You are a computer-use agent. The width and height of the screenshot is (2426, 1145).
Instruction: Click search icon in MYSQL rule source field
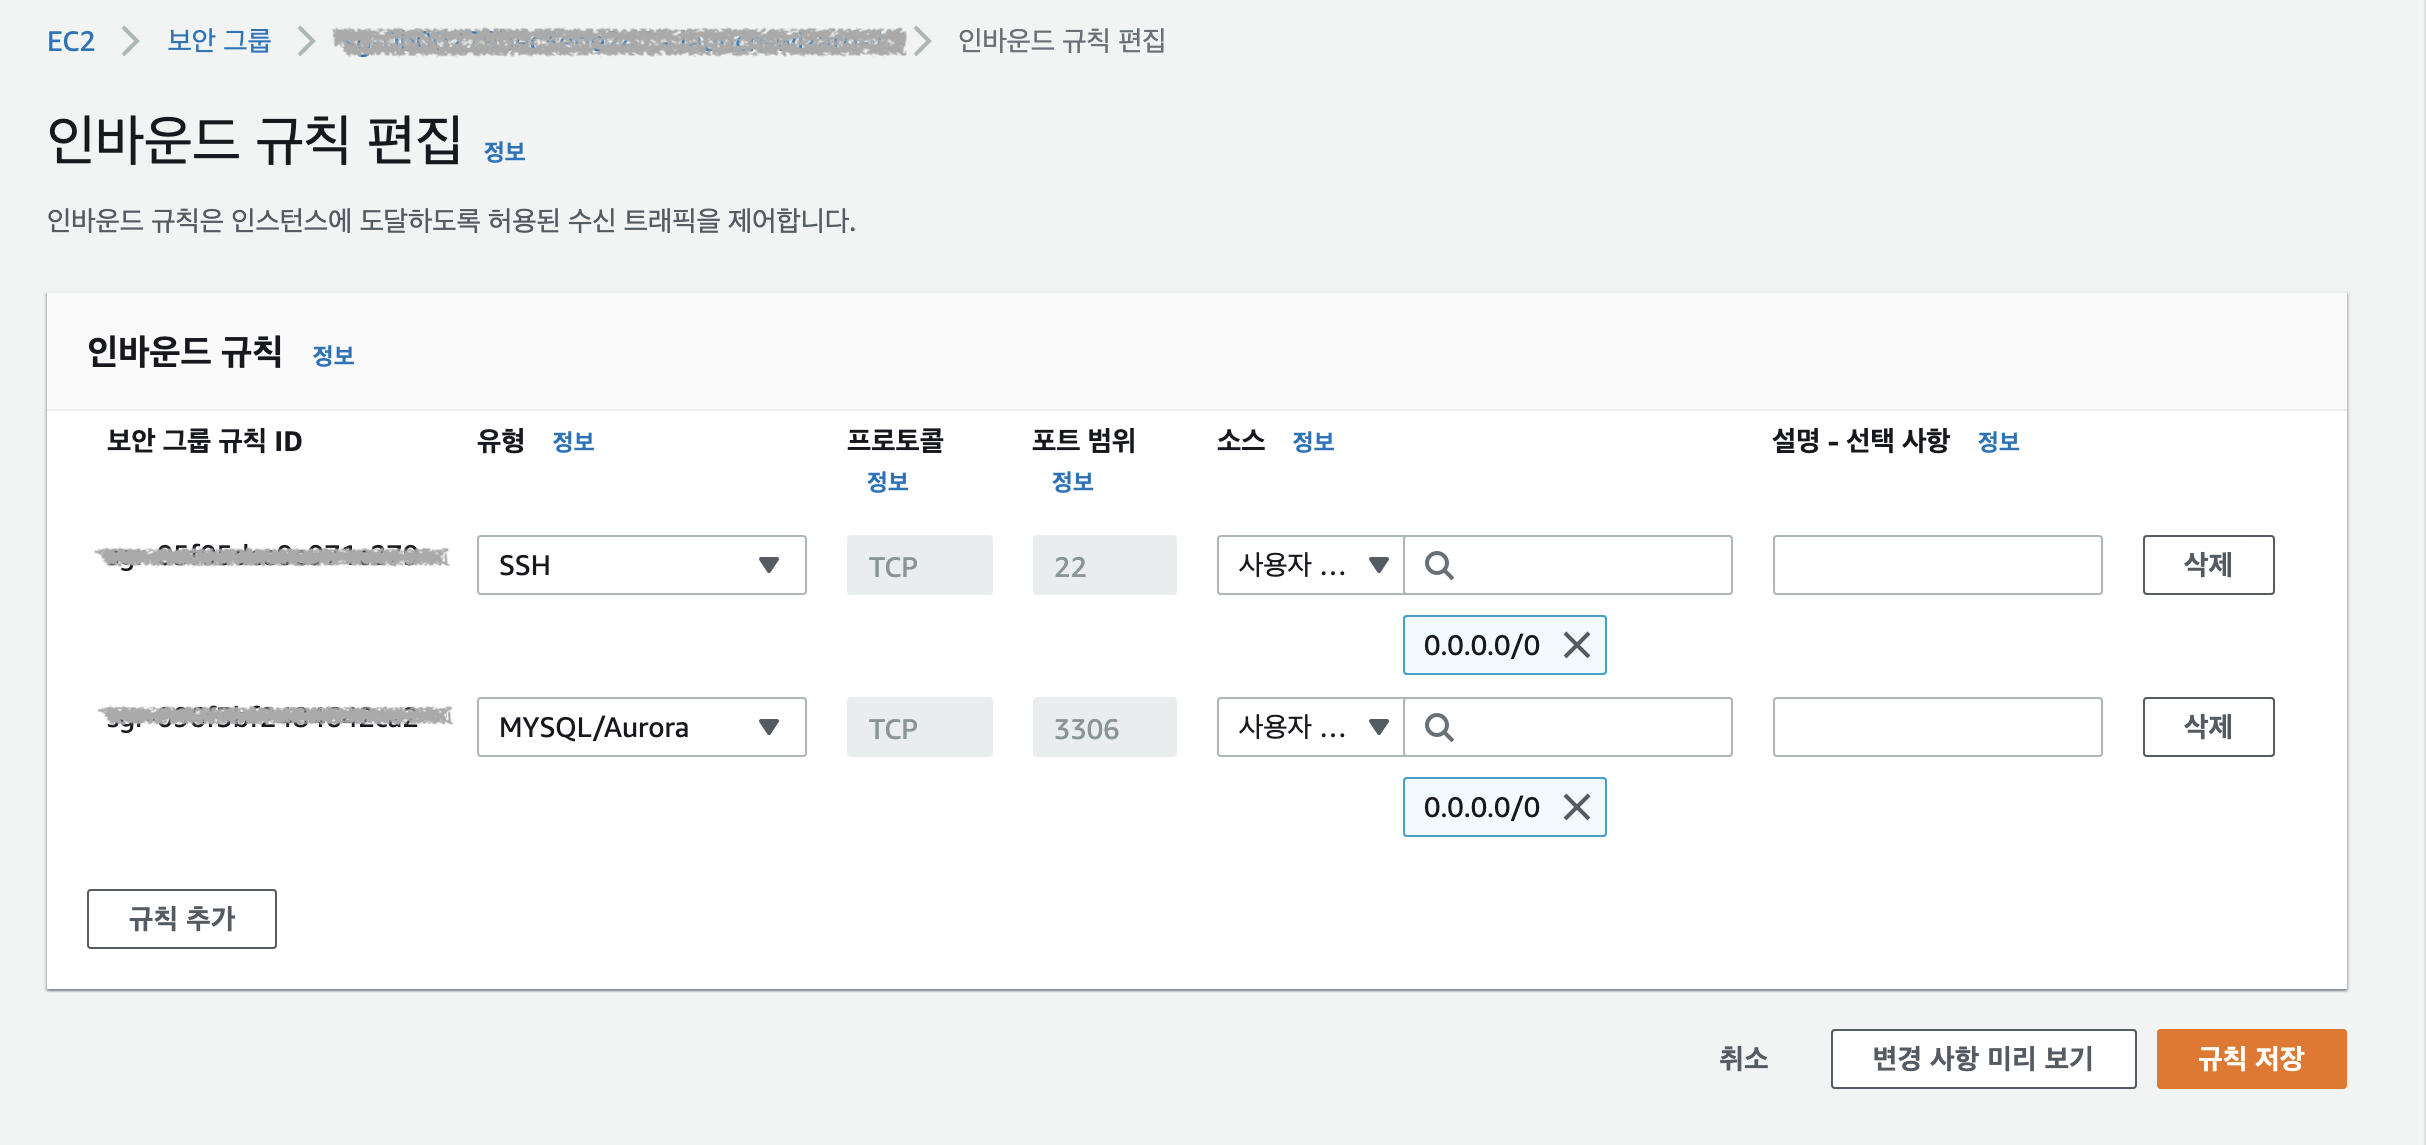[x=1439, y=727]
